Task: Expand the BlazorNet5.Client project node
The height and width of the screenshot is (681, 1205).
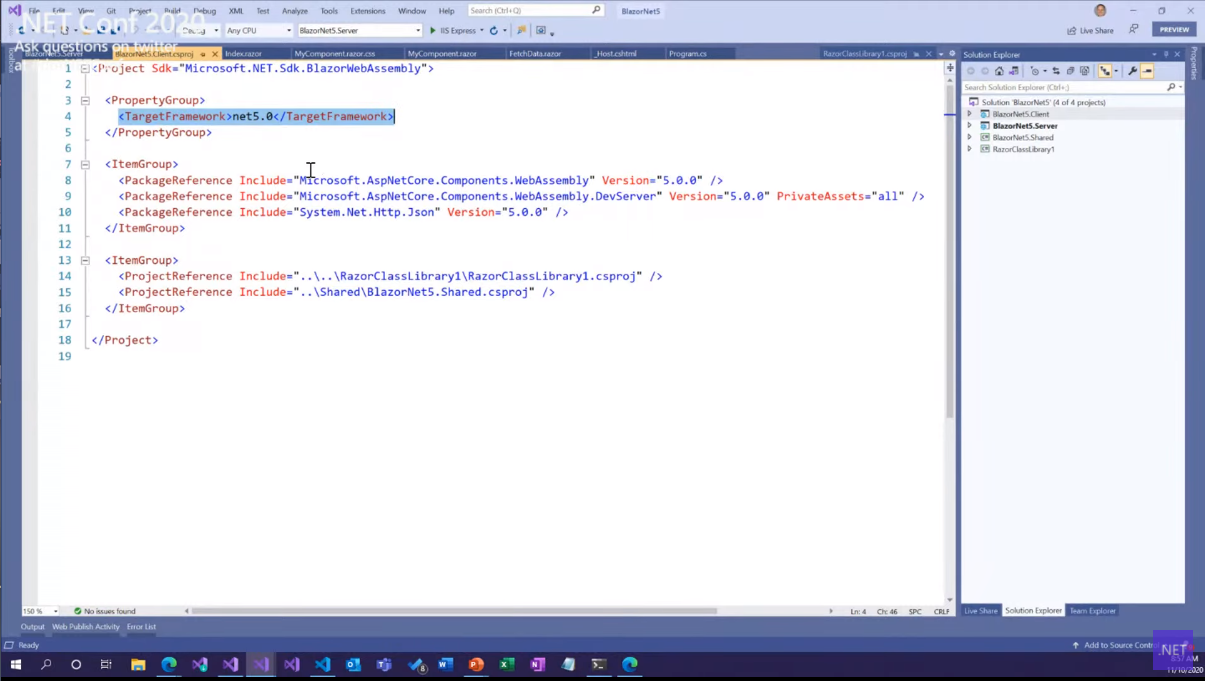Action: [969, 114]
